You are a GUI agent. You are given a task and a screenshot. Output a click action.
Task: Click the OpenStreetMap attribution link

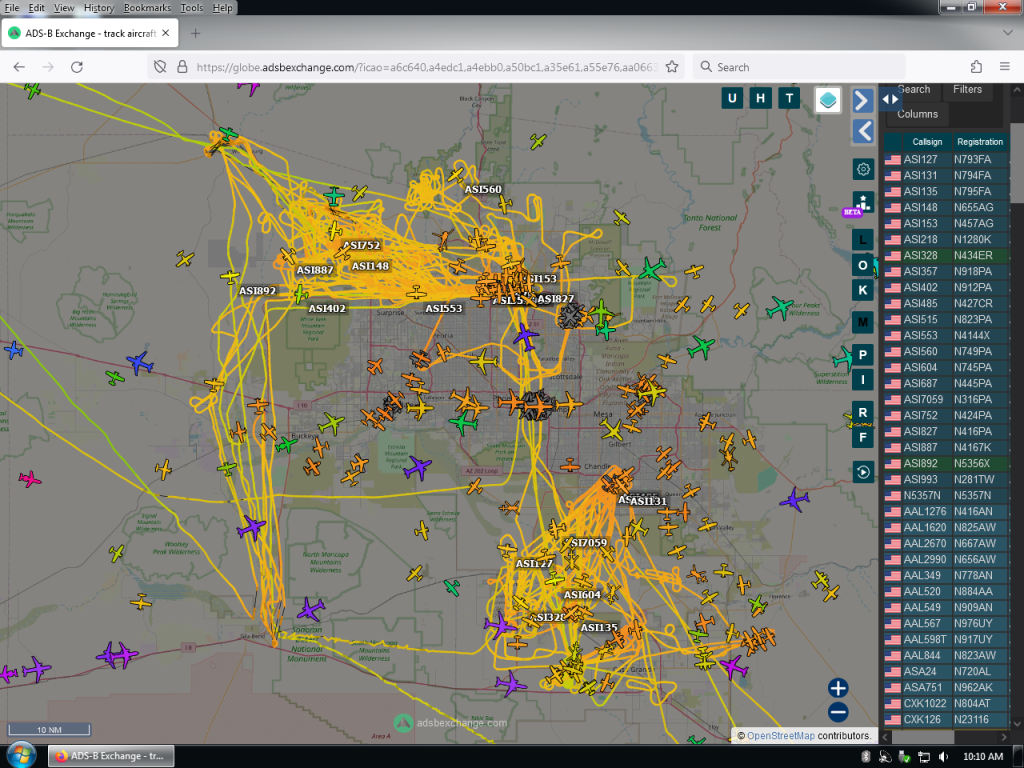[780, 736]
